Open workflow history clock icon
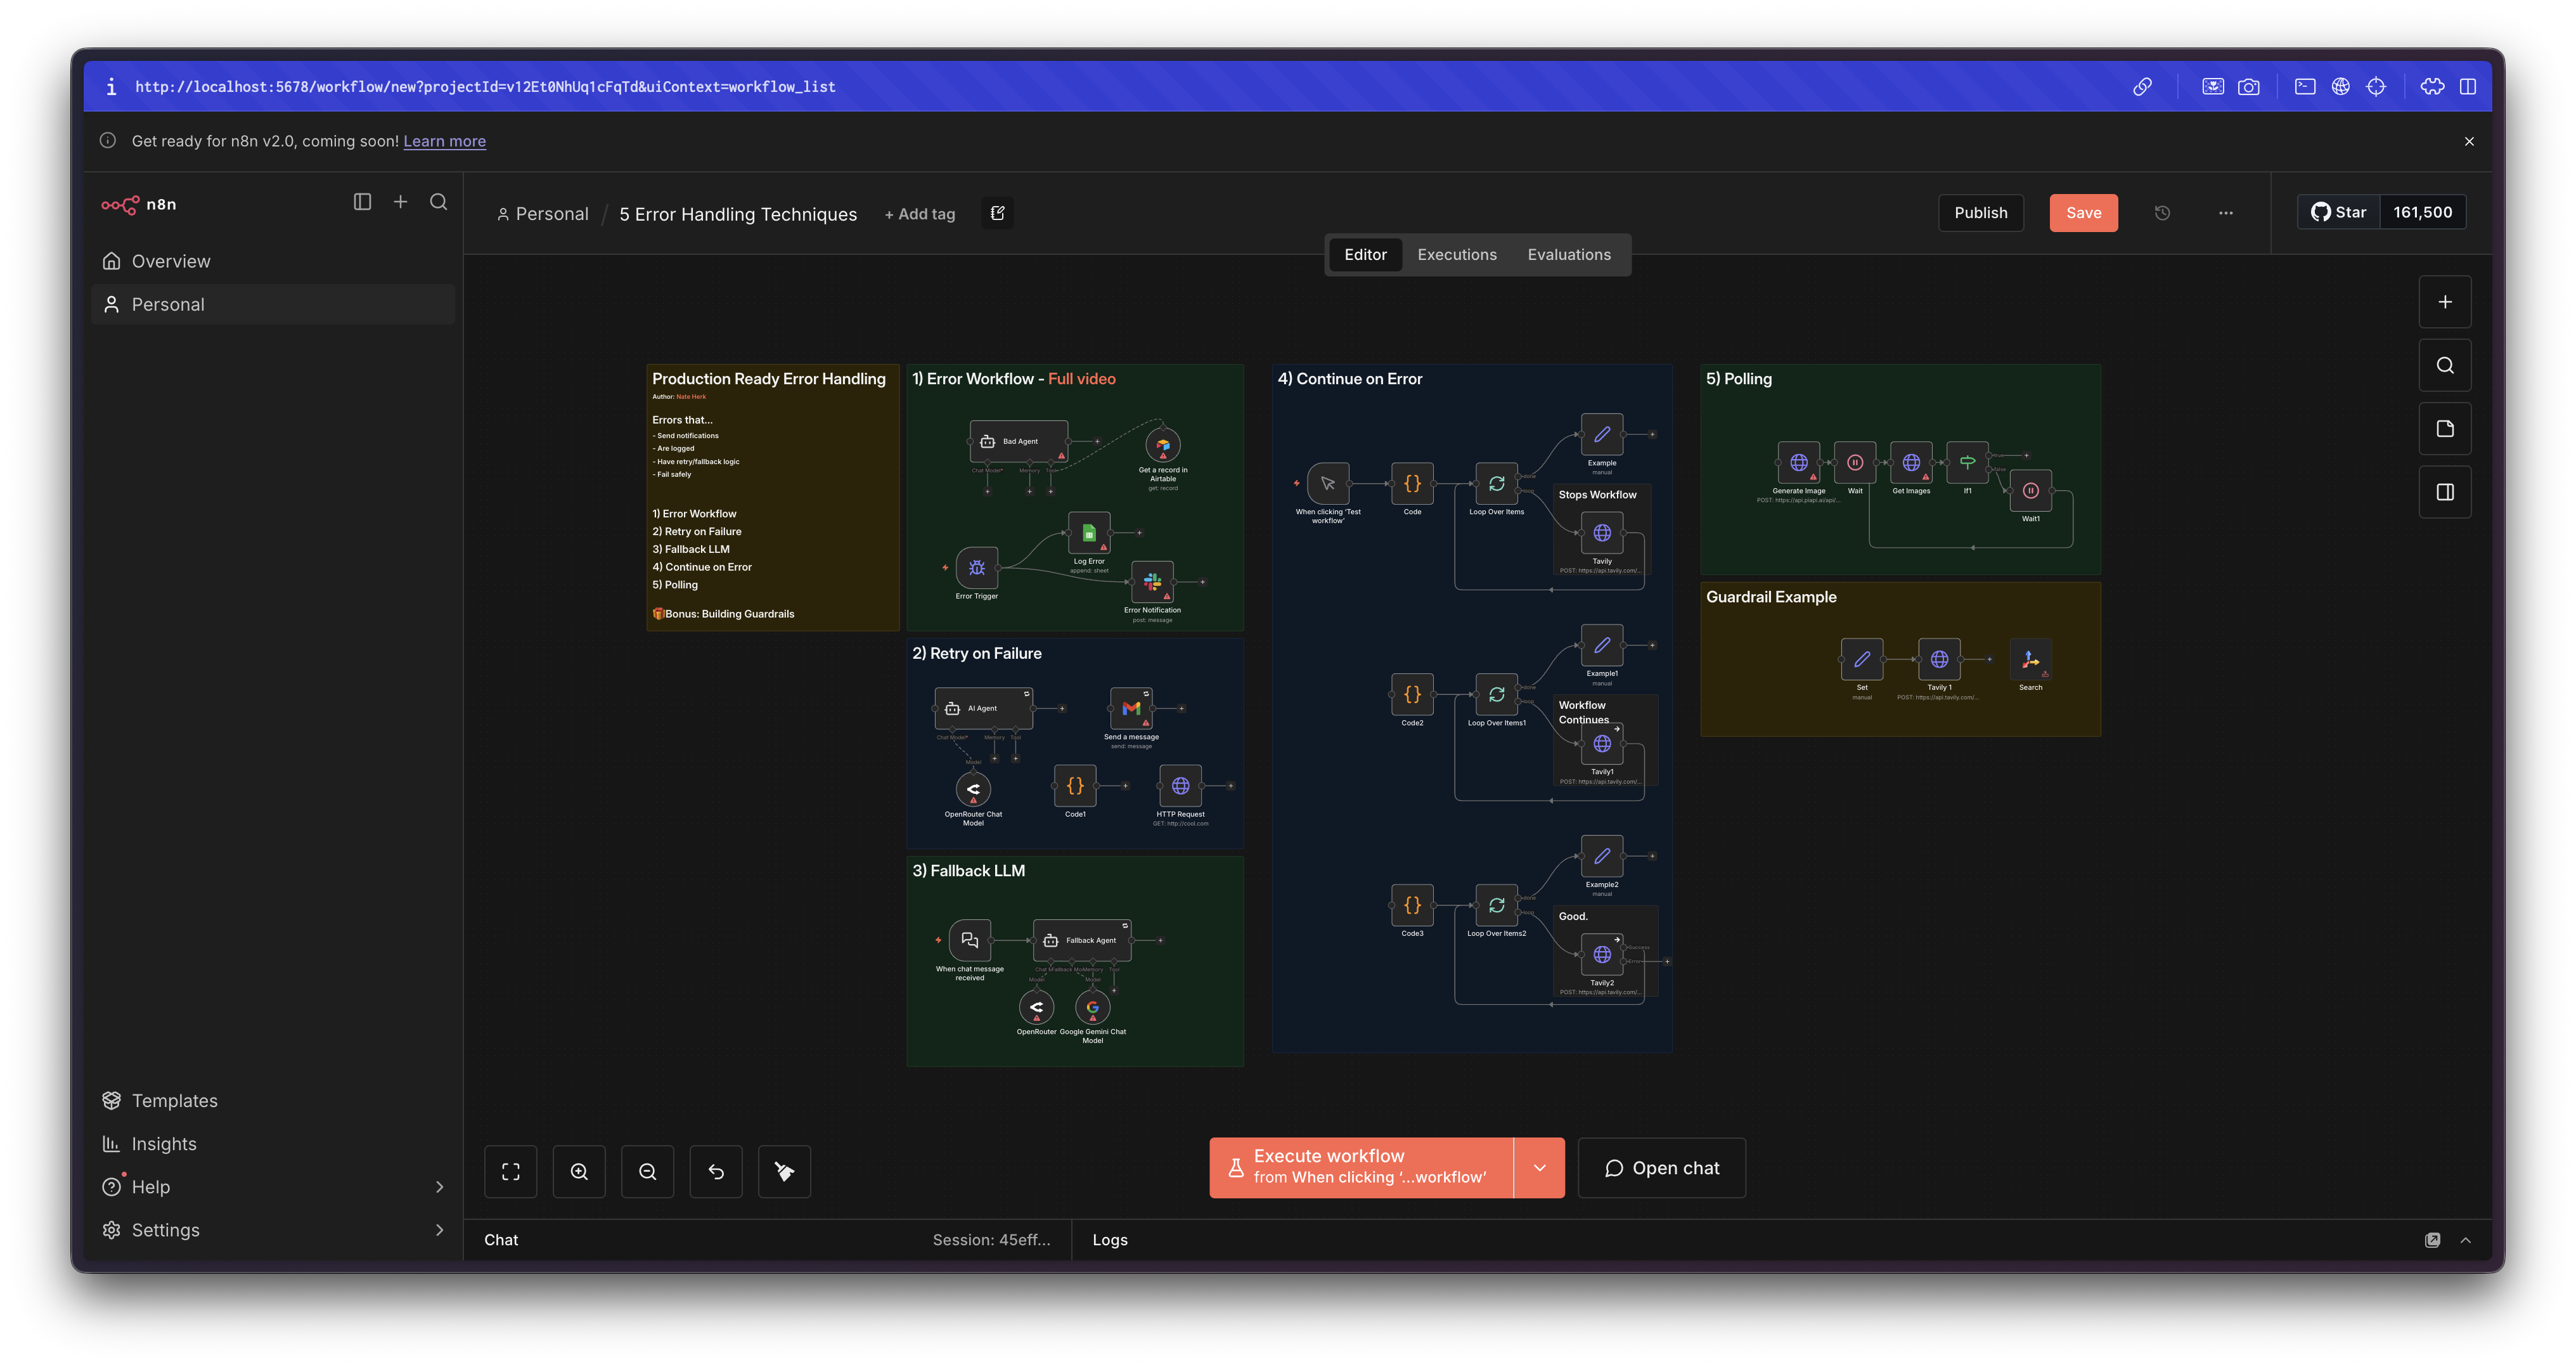Viewport: 2576px width, 1367px height. [x=2162, y=213]
